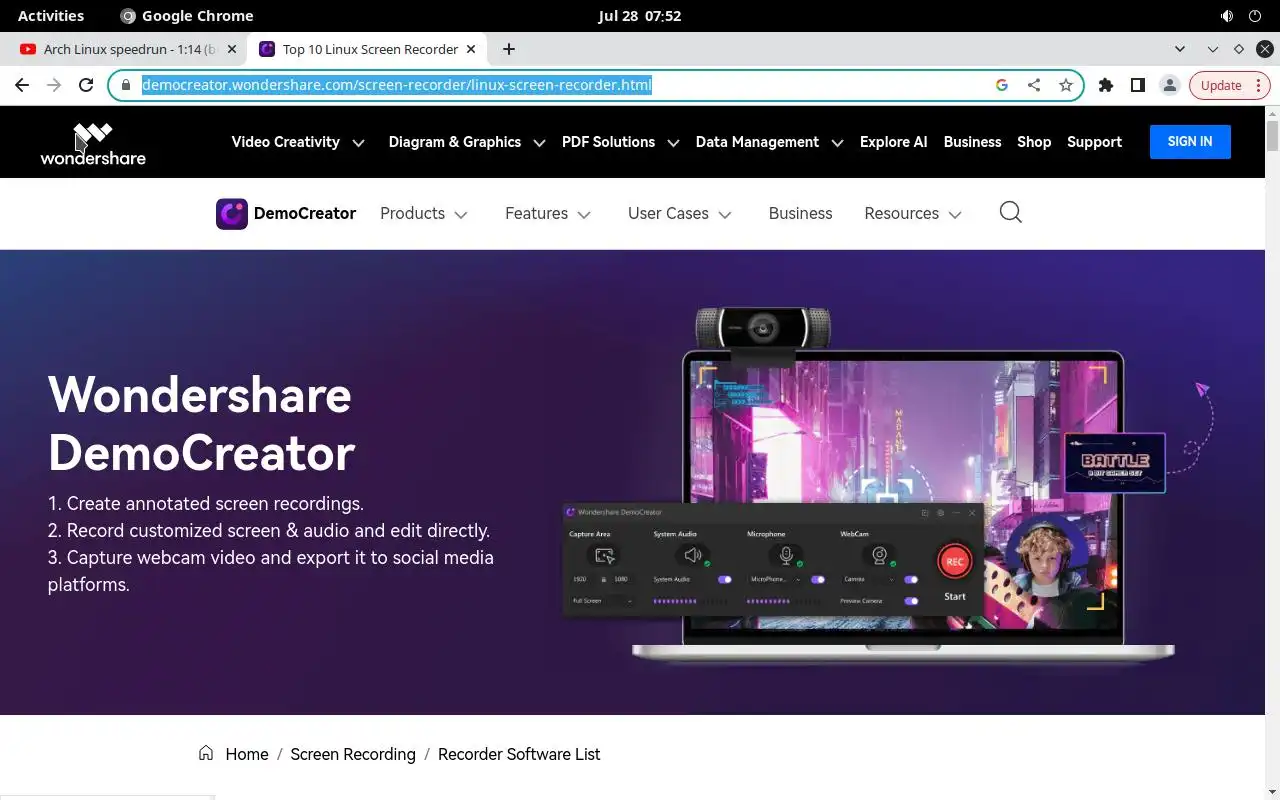Open the DemoCreator Business link

point(800,213)
